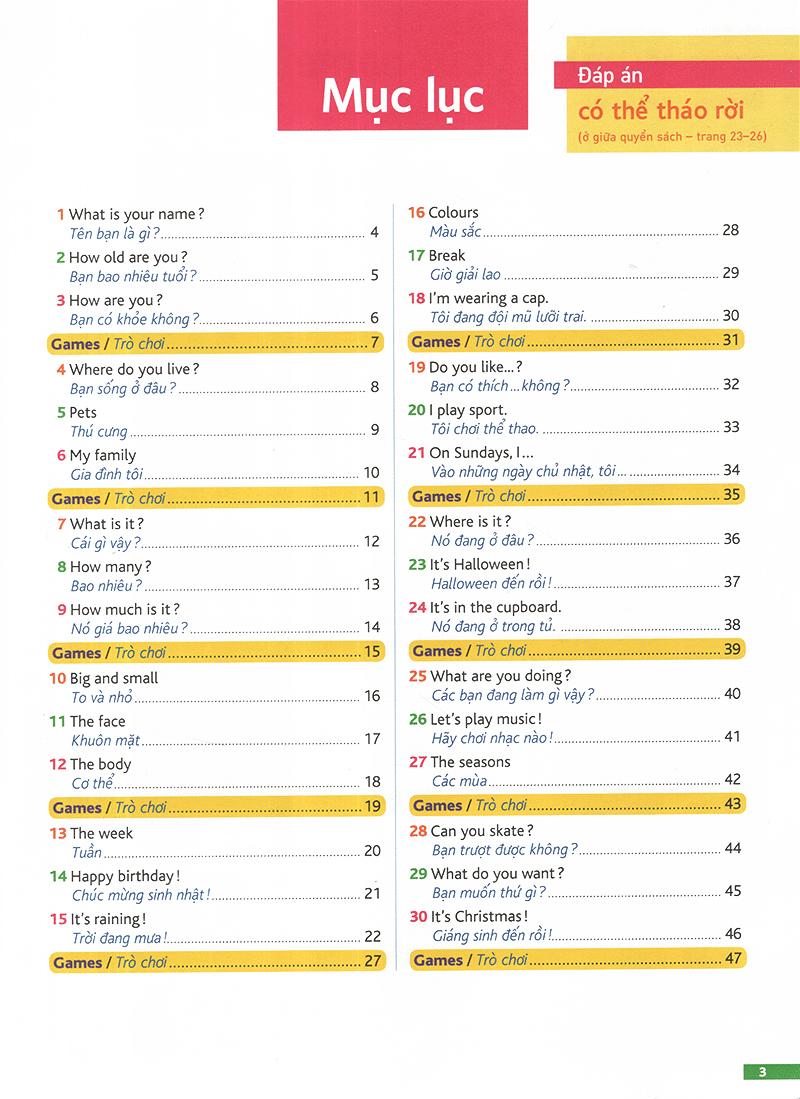Viewport: 800px width, 1099px height.
Task: Open chapter 14 'Happy birthday!'
Action: coord(215,885)
